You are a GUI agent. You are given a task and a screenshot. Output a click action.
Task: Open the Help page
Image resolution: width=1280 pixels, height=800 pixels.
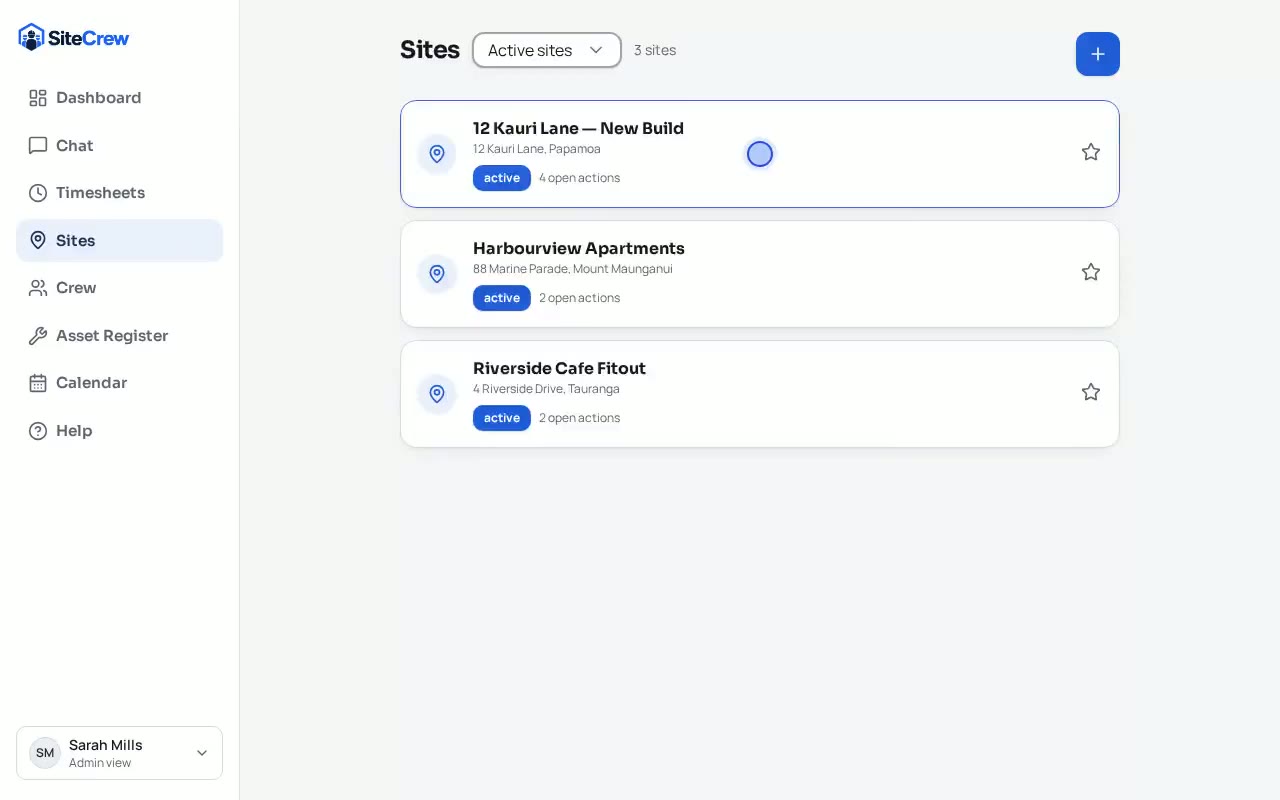[119, 431]
